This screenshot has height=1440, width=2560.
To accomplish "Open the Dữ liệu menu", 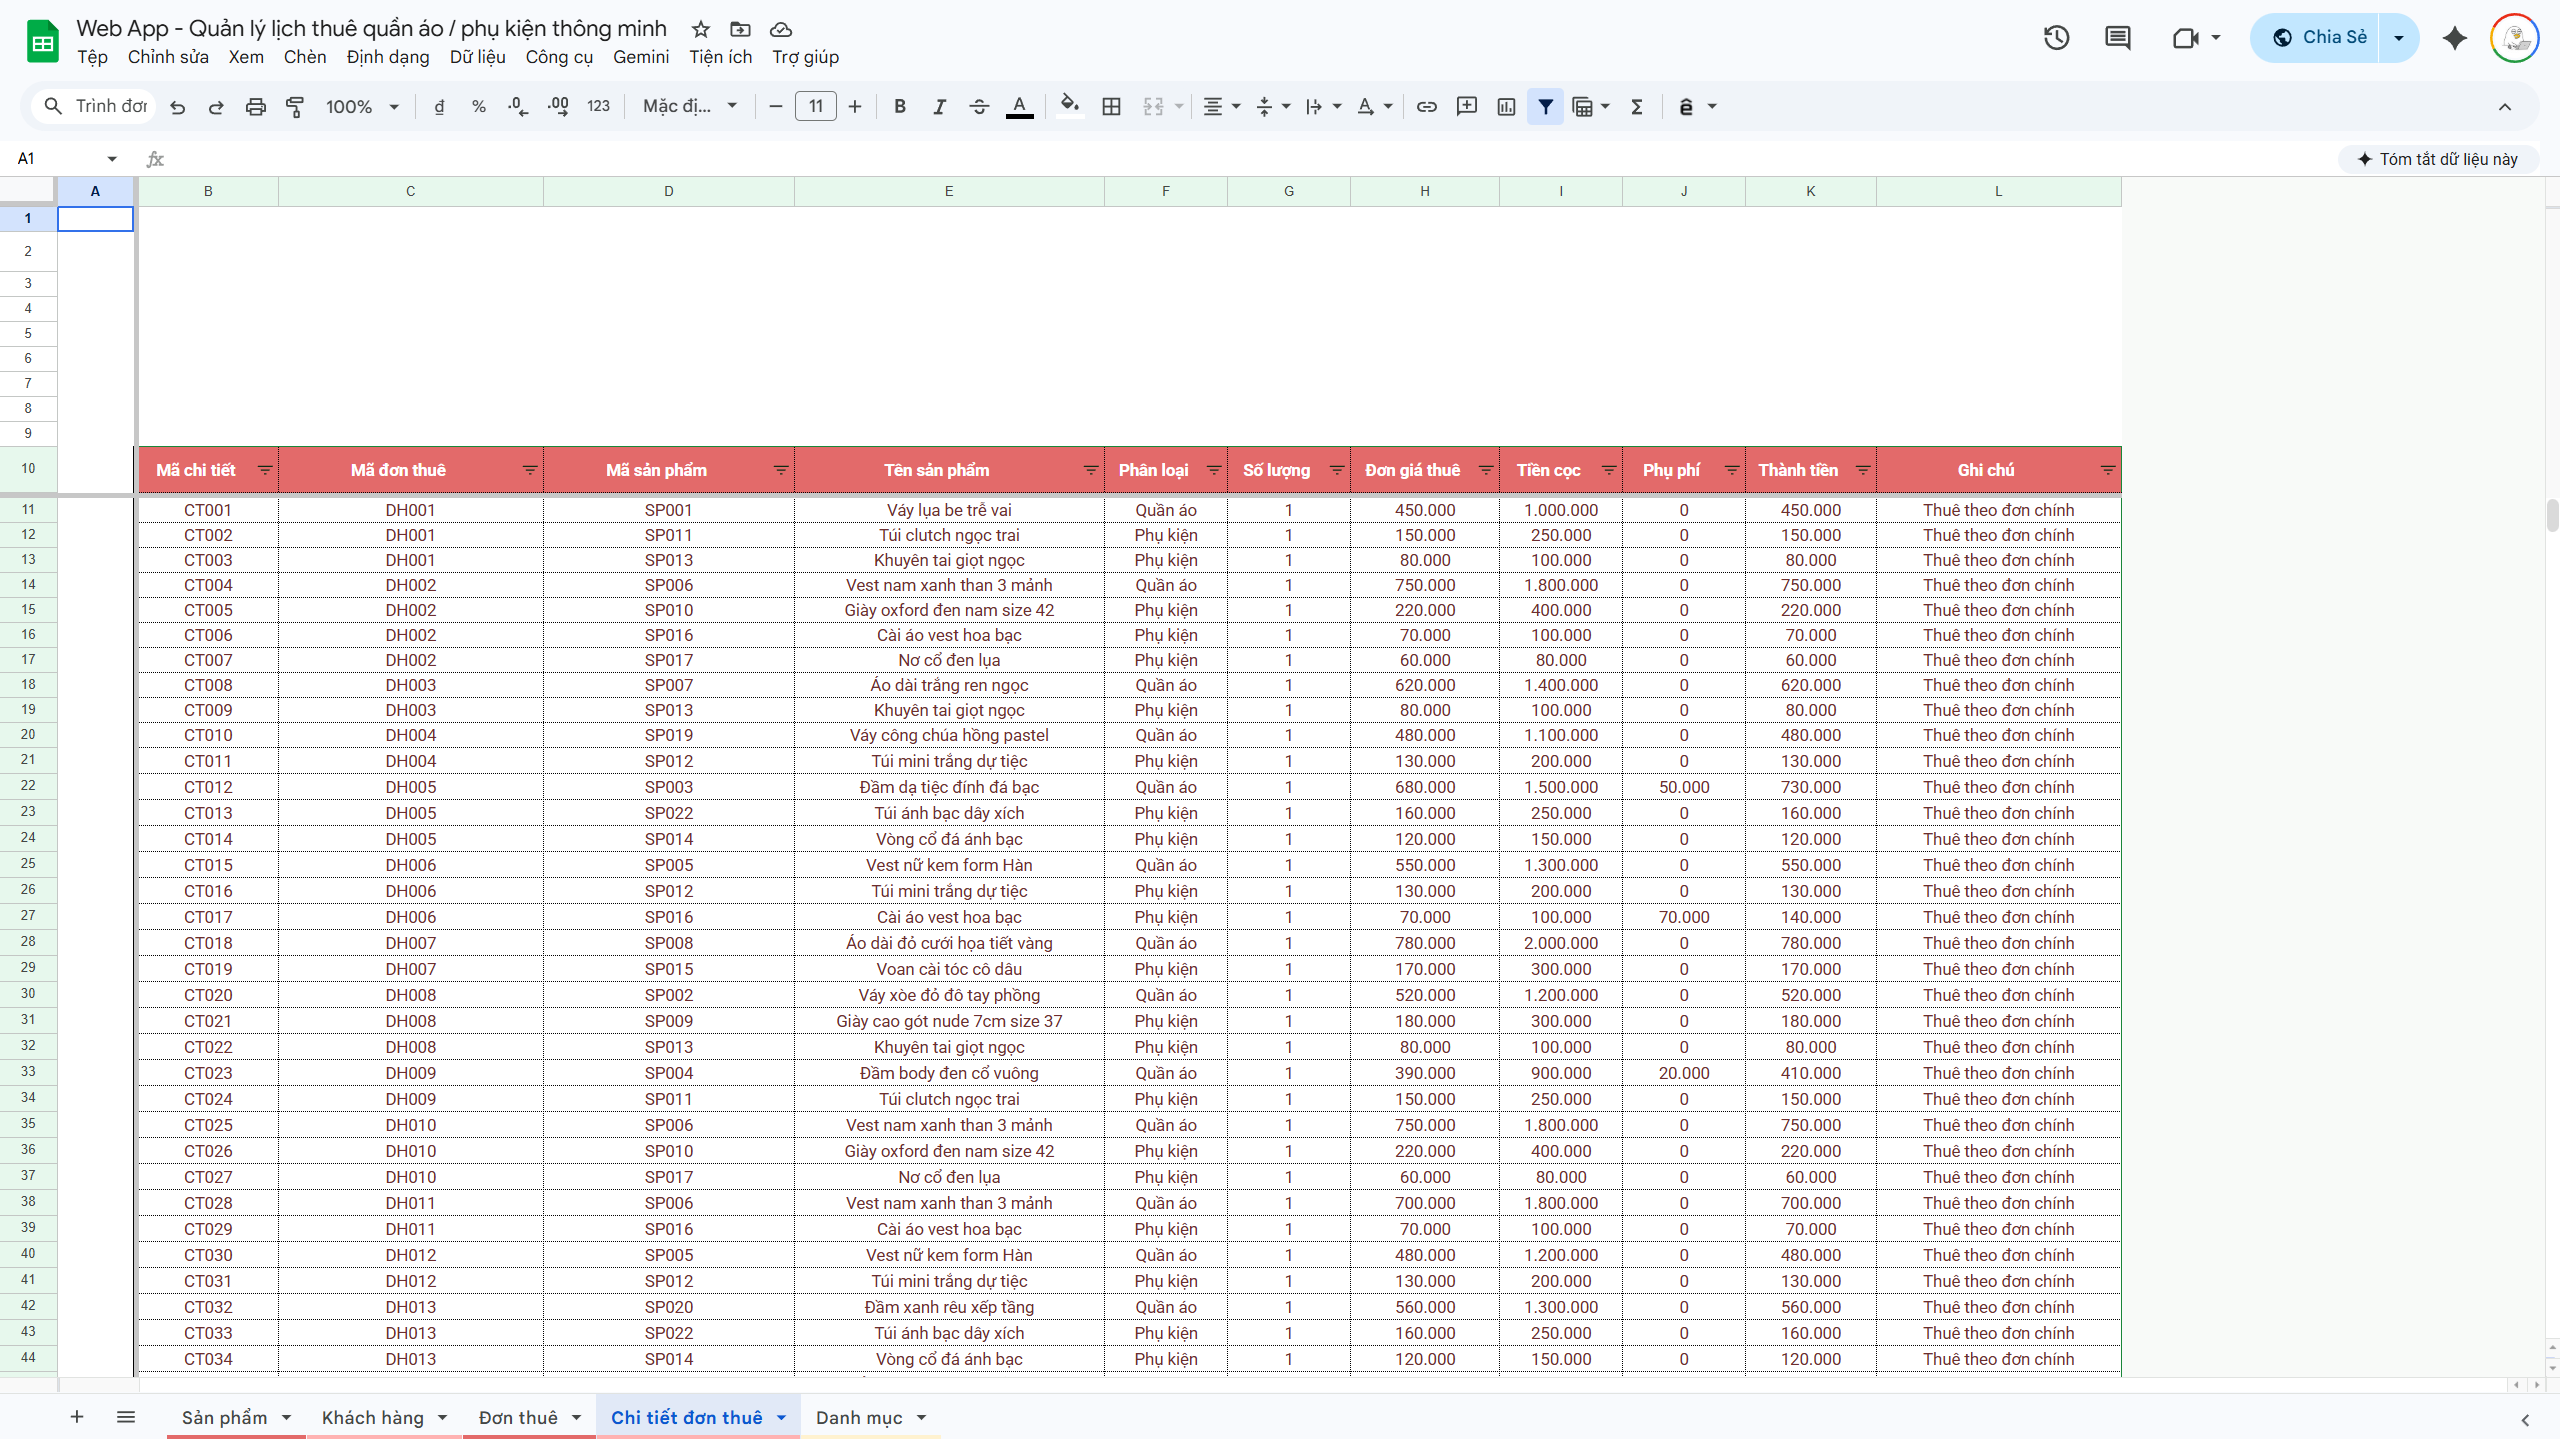I will click(477, 57).
